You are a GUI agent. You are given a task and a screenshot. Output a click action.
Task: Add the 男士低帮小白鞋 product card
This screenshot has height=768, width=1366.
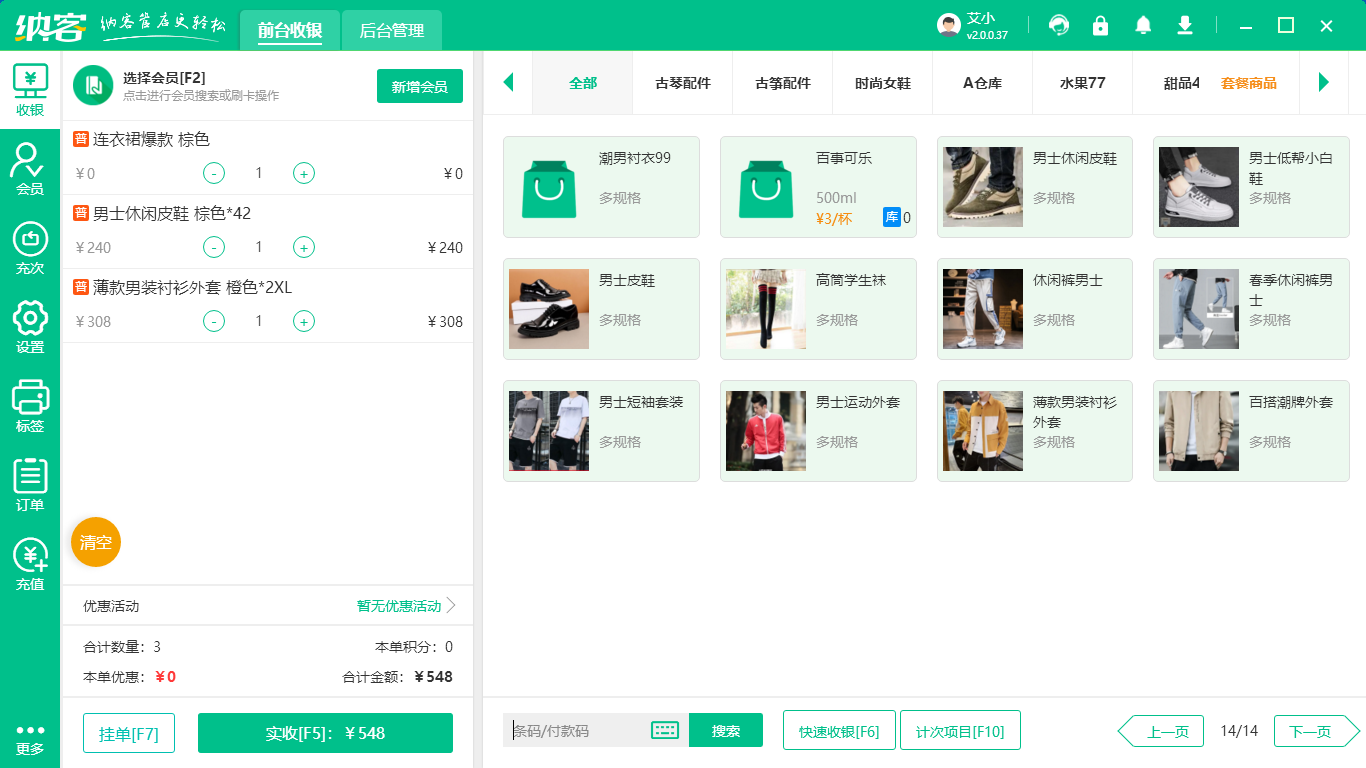pyautogui.click(x=1251, y=187)
